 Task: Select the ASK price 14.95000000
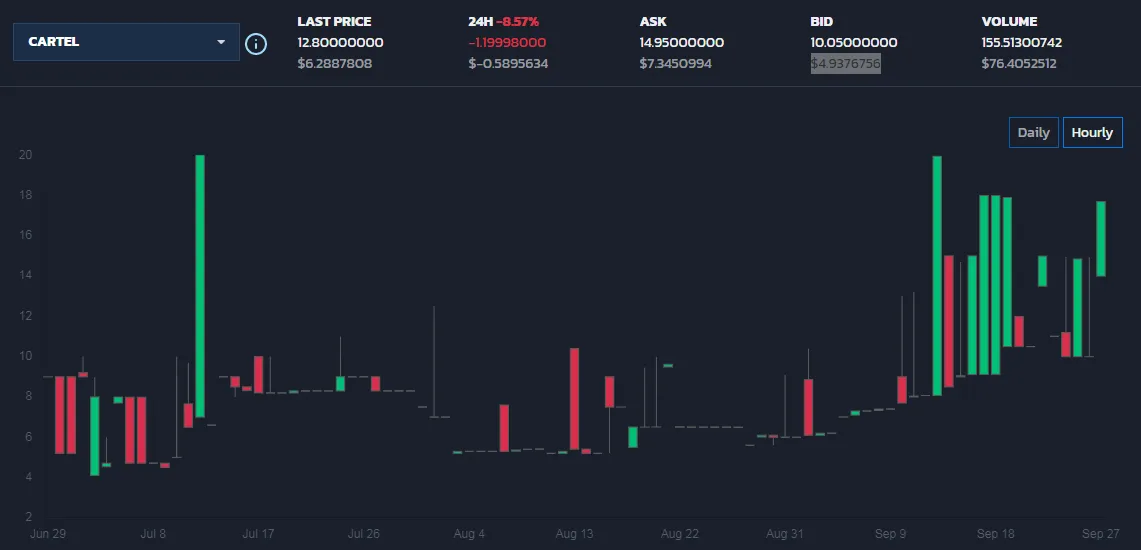pyautogui.click(x=681, y=43)
